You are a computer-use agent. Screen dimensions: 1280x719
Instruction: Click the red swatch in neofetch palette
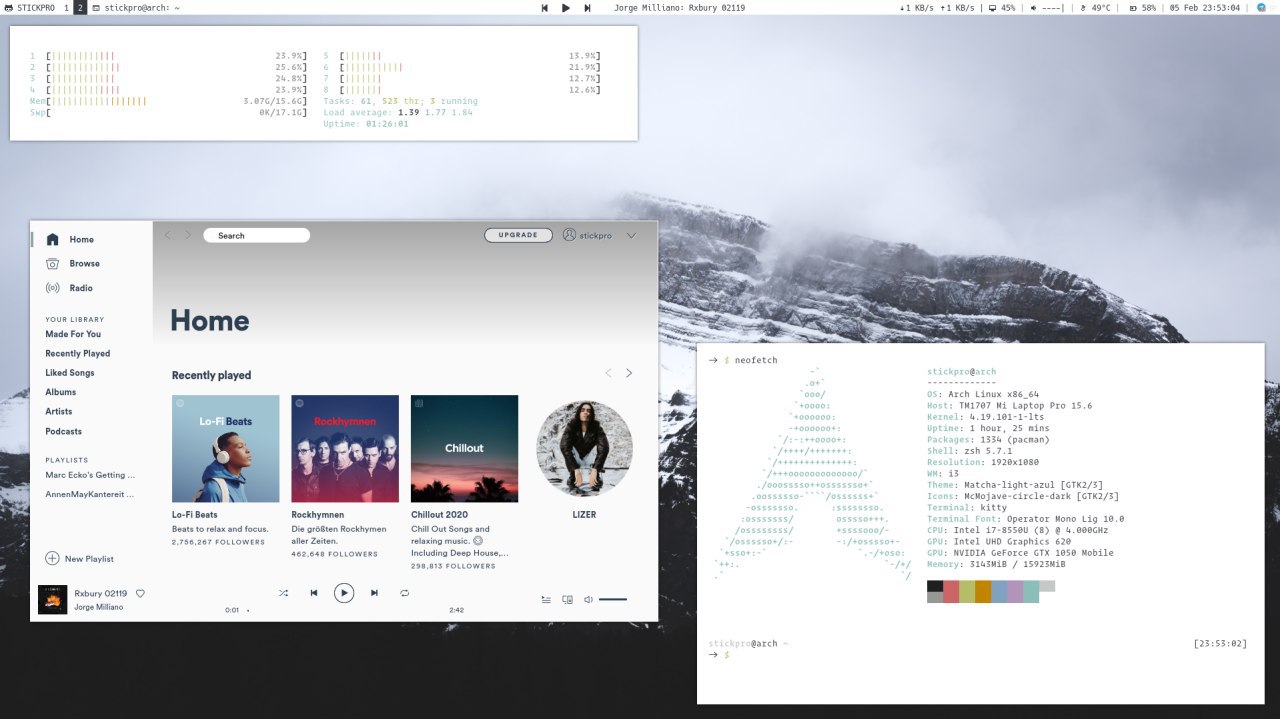click(x=951, y=591)
